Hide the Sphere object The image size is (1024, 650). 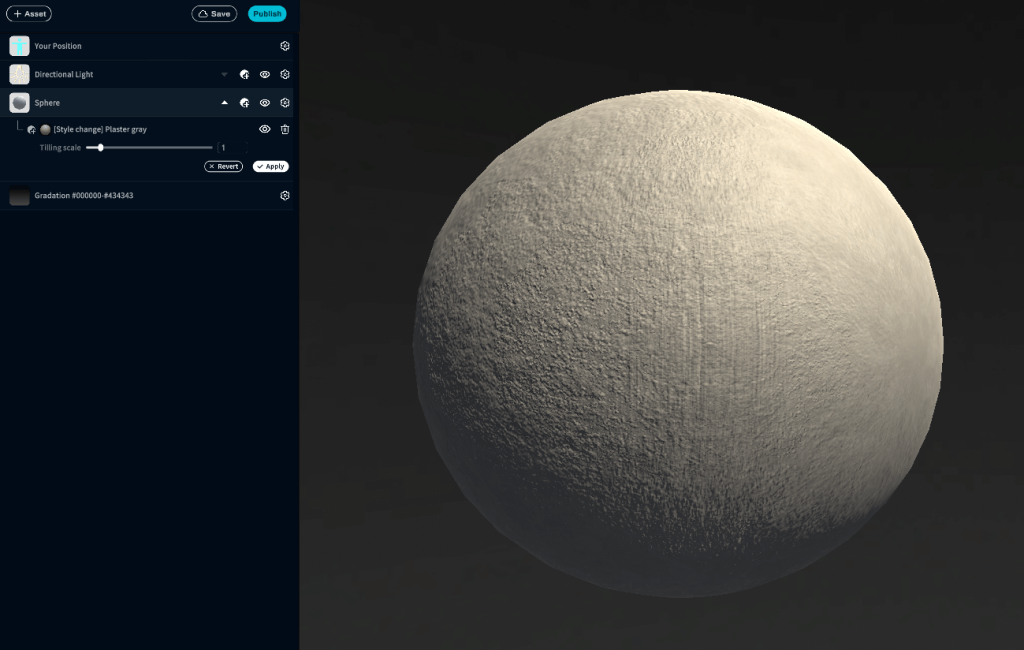point(265,103)
